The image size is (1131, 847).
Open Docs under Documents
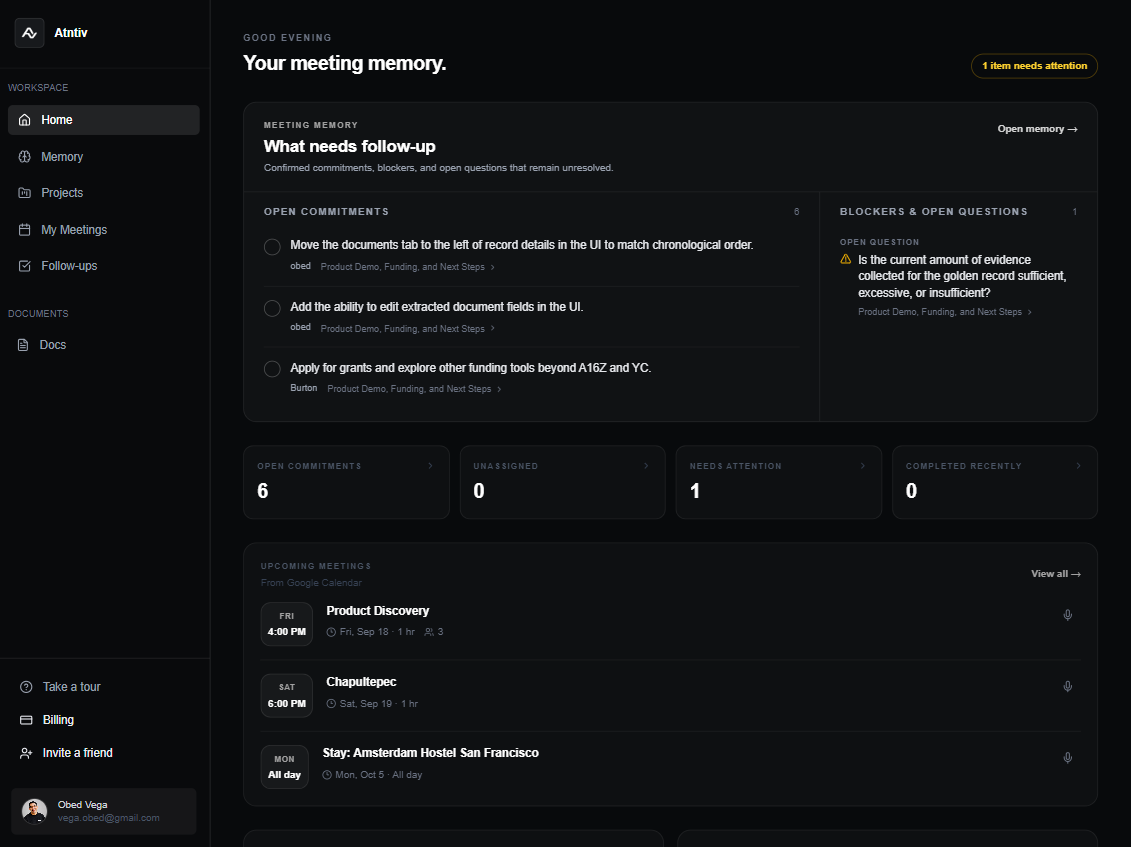[104, 345]
